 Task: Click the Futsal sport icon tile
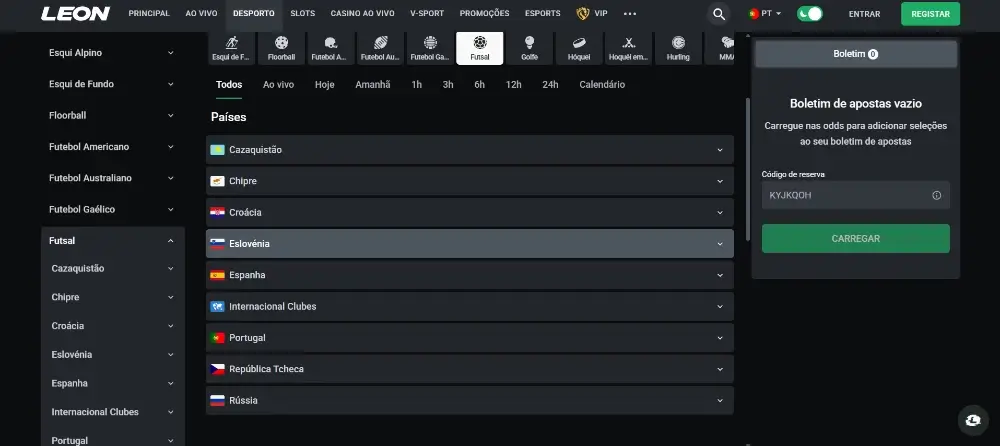click(480, 48)
